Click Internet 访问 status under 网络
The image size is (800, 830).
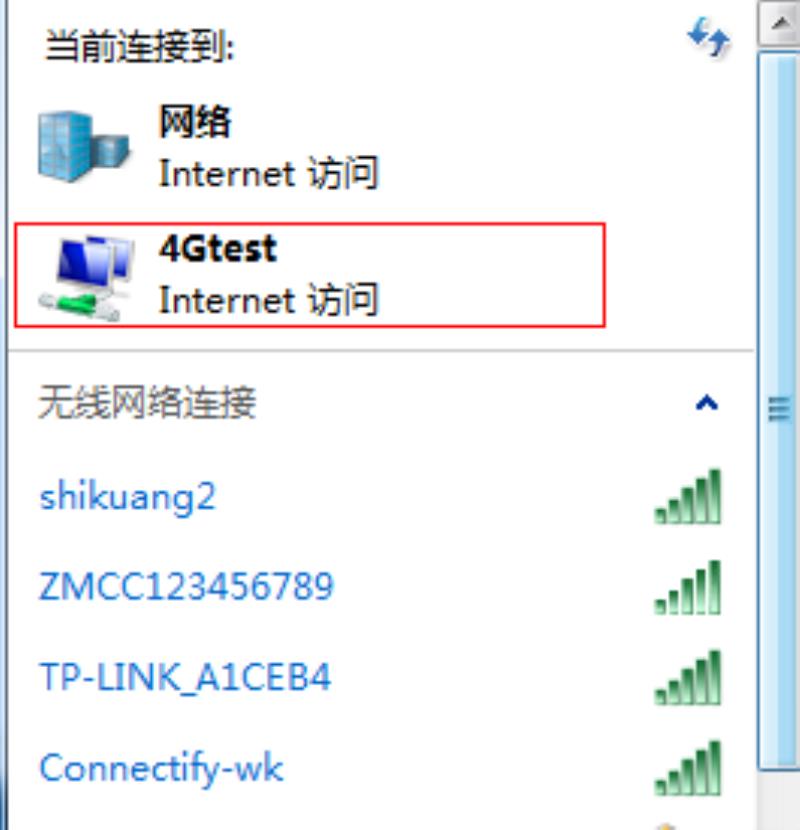(x=269, y=173)
